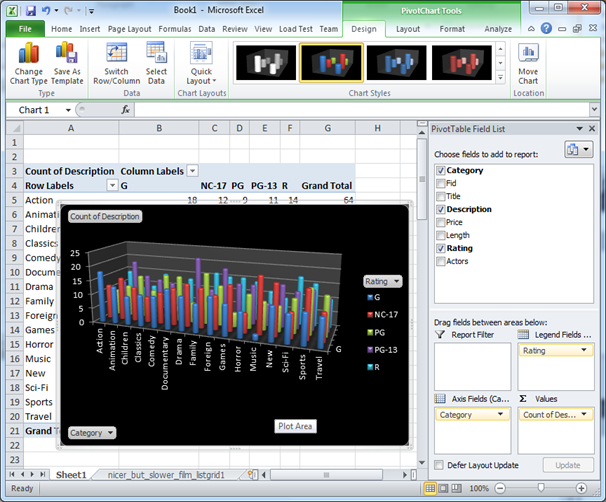Screen dimensions: 606x502
Task: Toggle Defer Layout Update checkbox
Action: tap(440, 465)
